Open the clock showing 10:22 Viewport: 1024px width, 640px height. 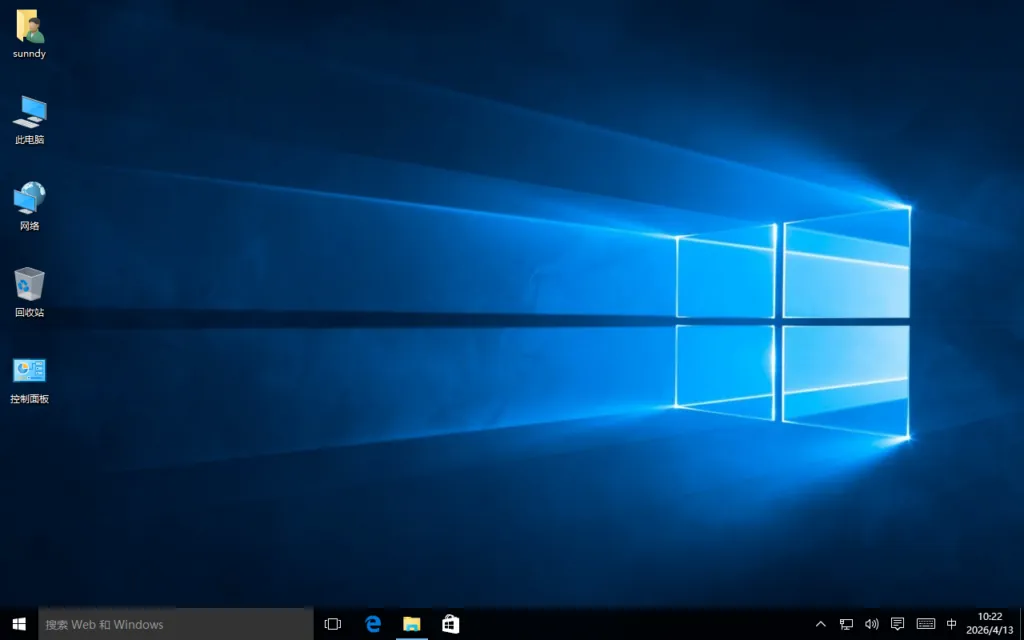989,624
